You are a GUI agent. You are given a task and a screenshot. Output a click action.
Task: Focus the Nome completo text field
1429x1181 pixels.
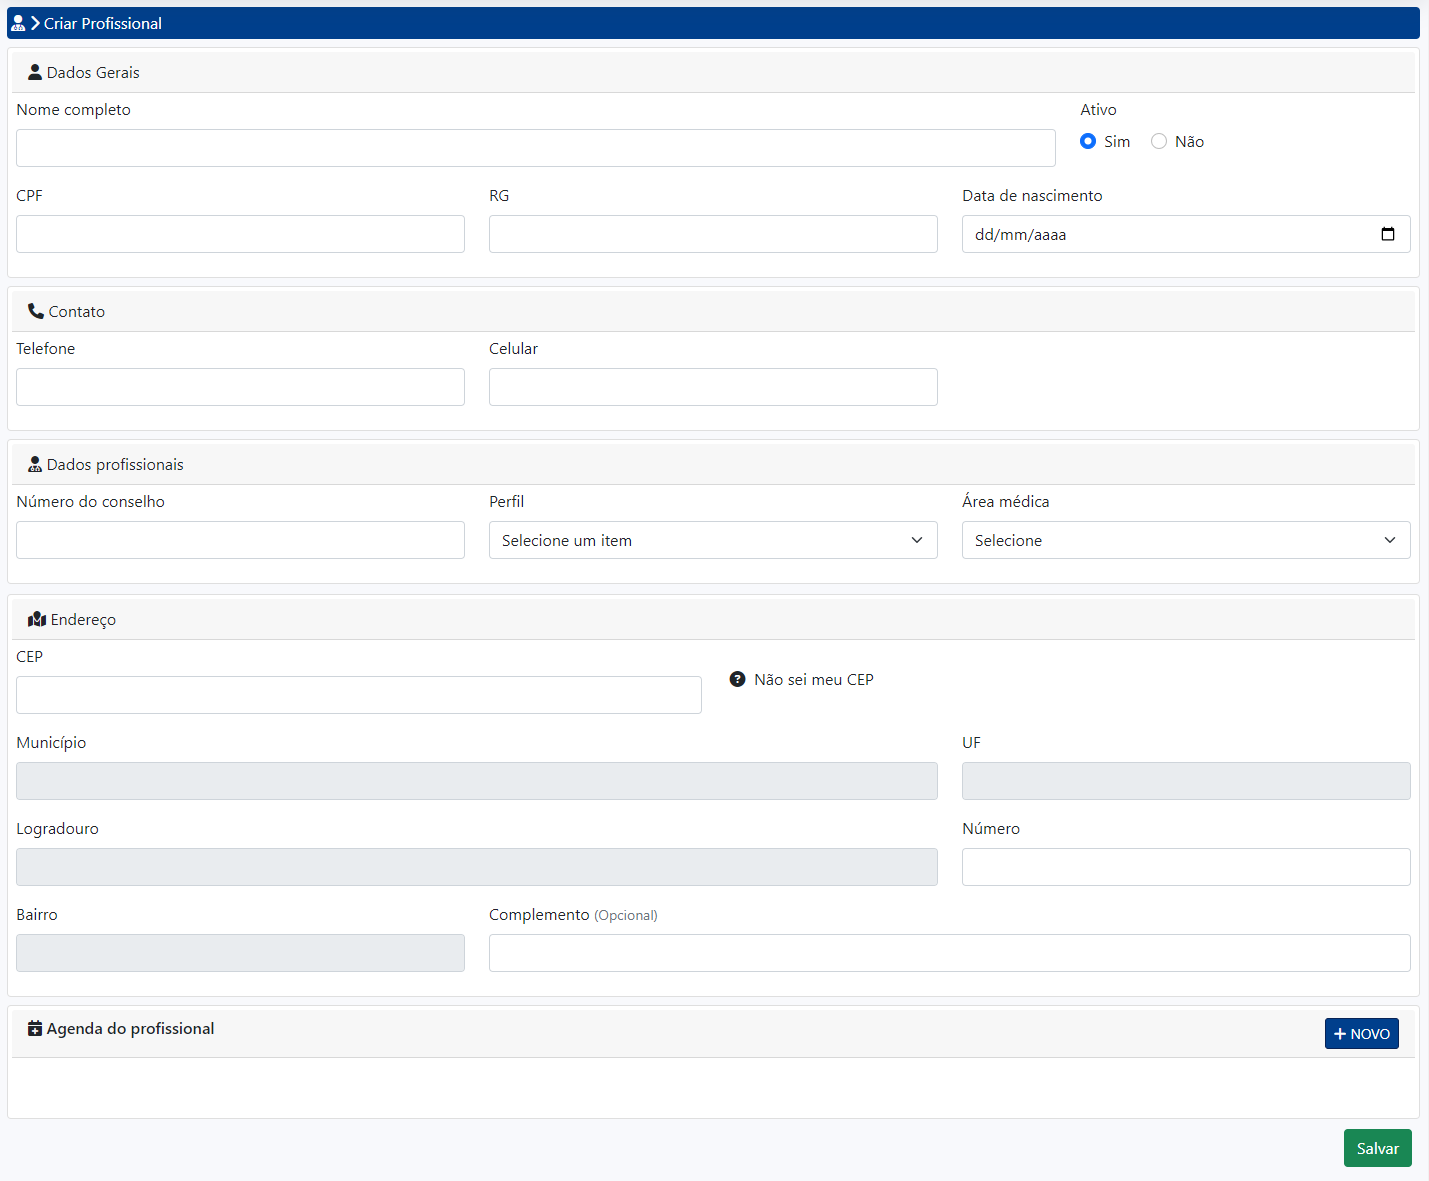pyautogui.click(x=535, y=148)
